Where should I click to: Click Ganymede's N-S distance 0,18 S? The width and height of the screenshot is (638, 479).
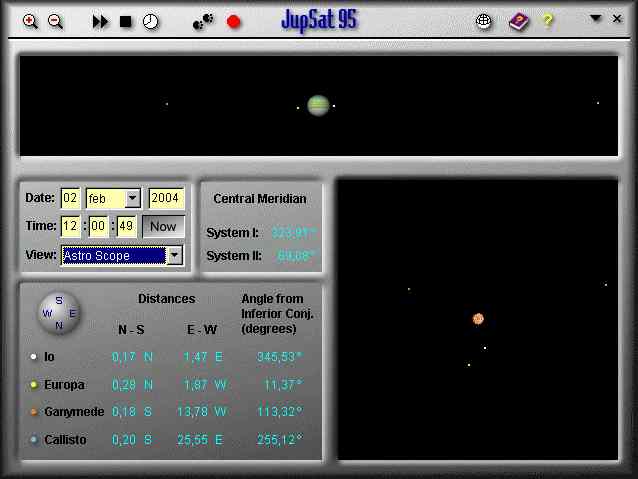pos(132,412)
